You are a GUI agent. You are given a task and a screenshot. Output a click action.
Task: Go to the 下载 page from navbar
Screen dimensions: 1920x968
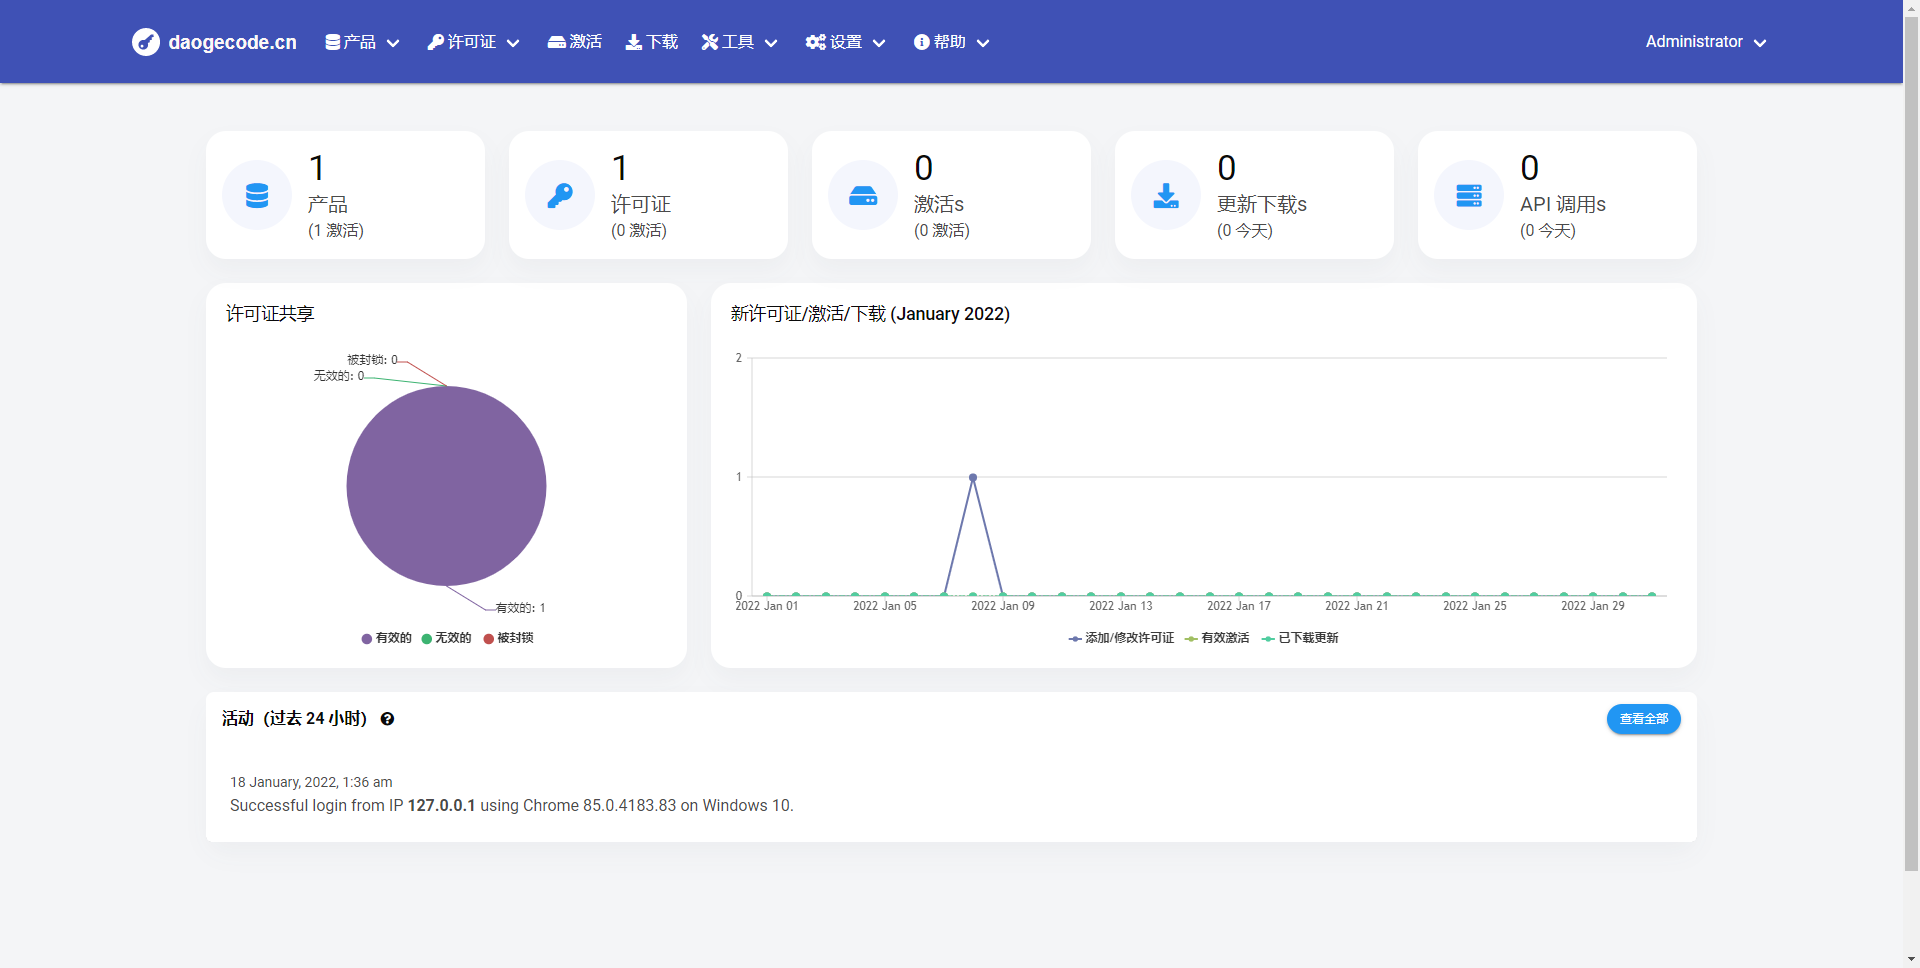[x=652, y=42]
